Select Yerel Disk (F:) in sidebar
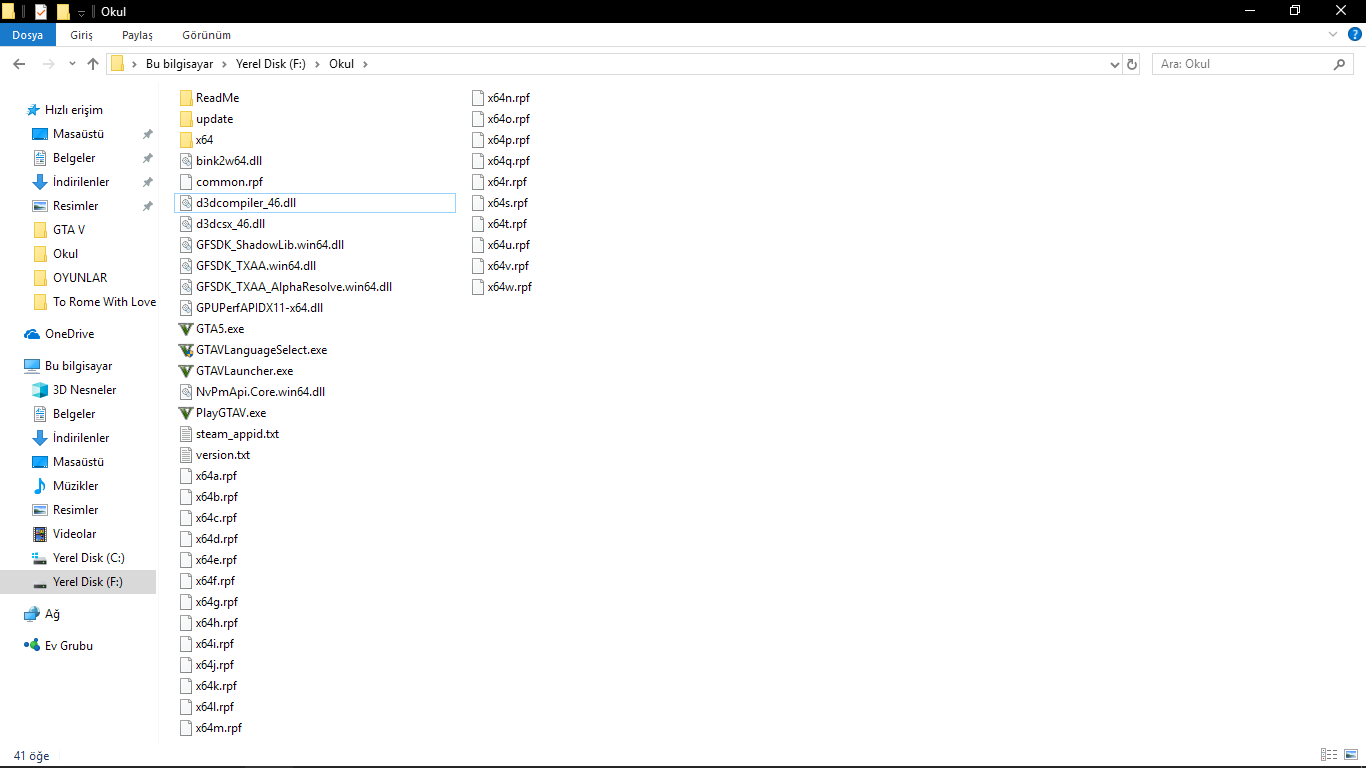1366x768 pixels. click(78, 582)
